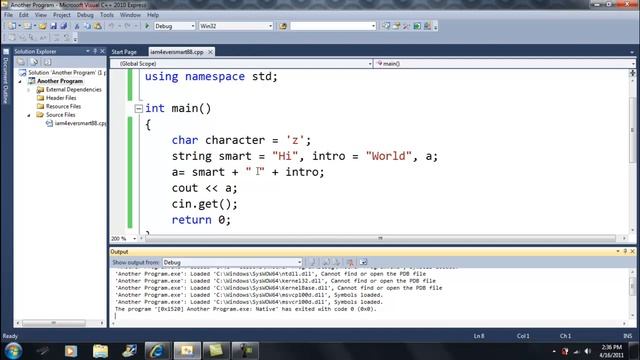Click the Save All icon

pos(63,26)
